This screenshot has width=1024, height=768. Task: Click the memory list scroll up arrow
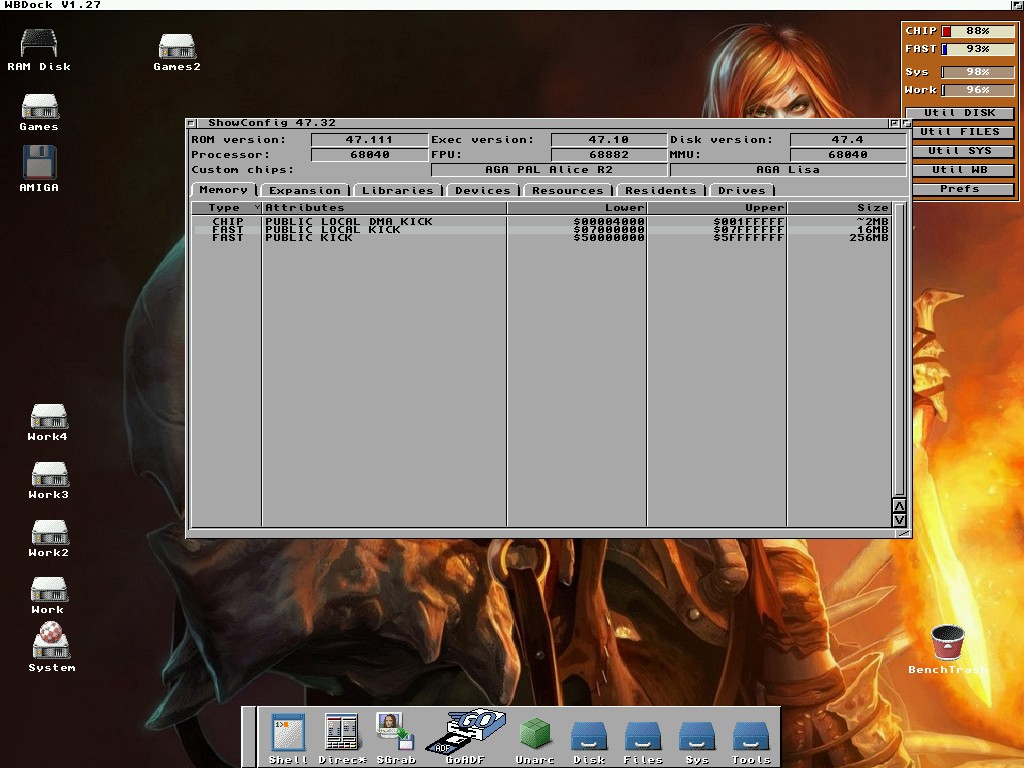pyautogui.click(x=899, y=506)
